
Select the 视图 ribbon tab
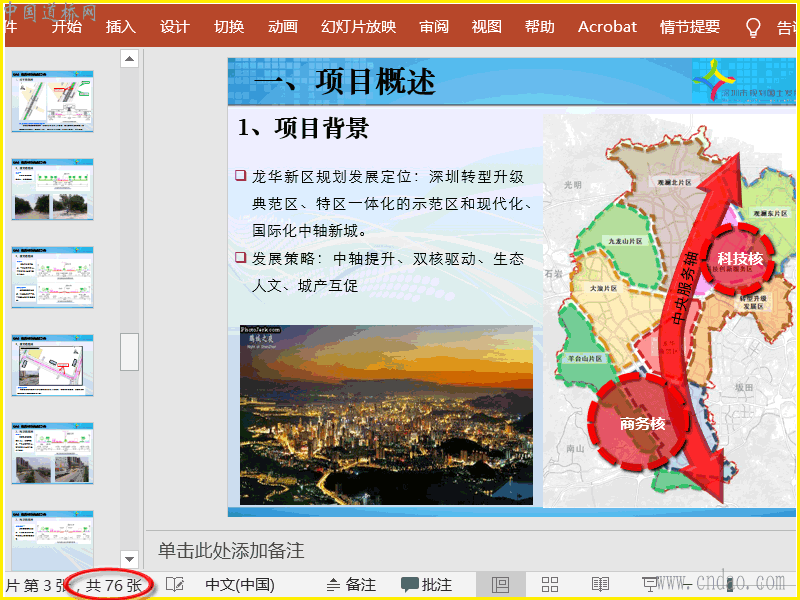(x=486, y=27)
